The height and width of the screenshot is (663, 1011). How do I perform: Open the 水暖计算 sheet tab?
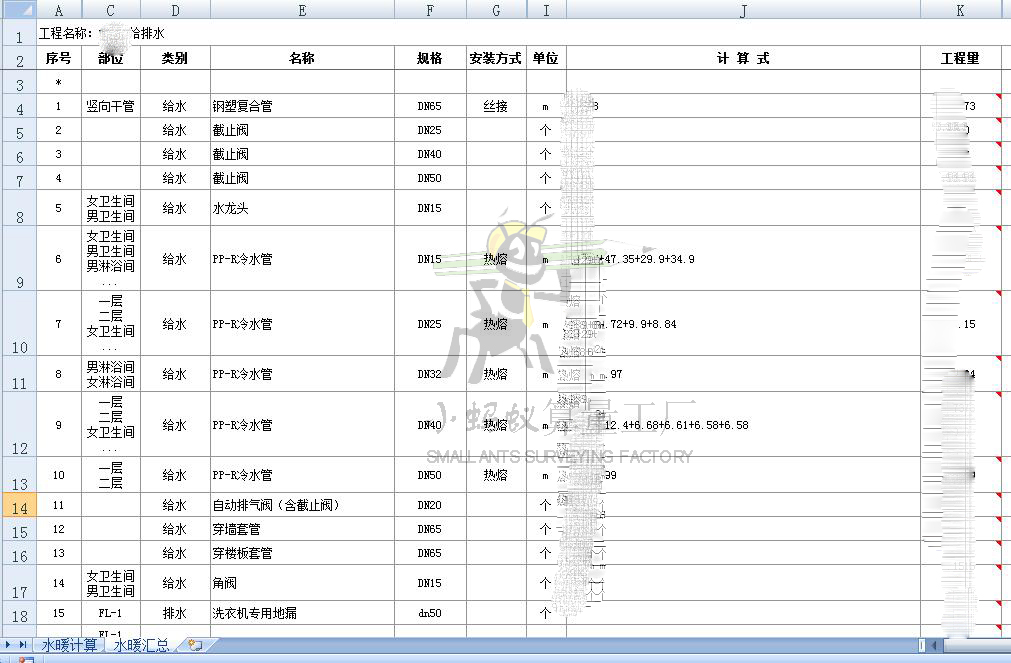tap(70, 645)
